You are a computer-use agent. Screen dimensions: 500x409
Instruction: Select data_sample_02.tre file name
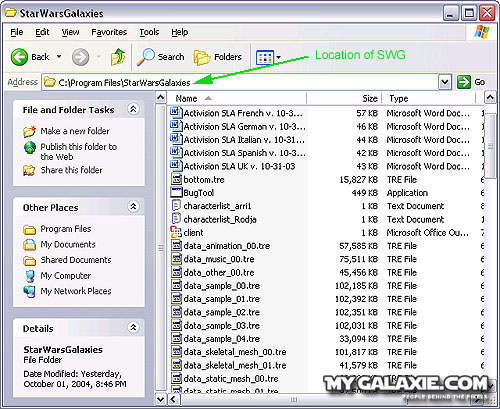click(222, 312)
